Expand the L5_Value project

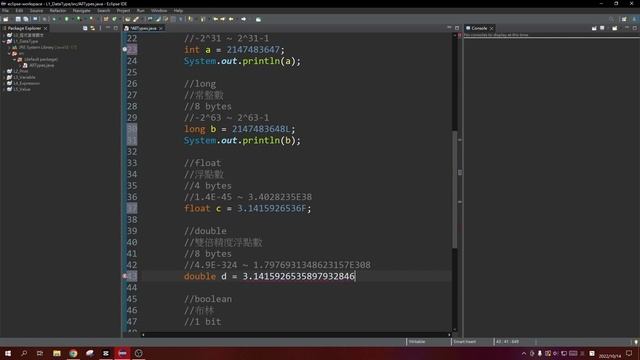[x=4, y=89]
